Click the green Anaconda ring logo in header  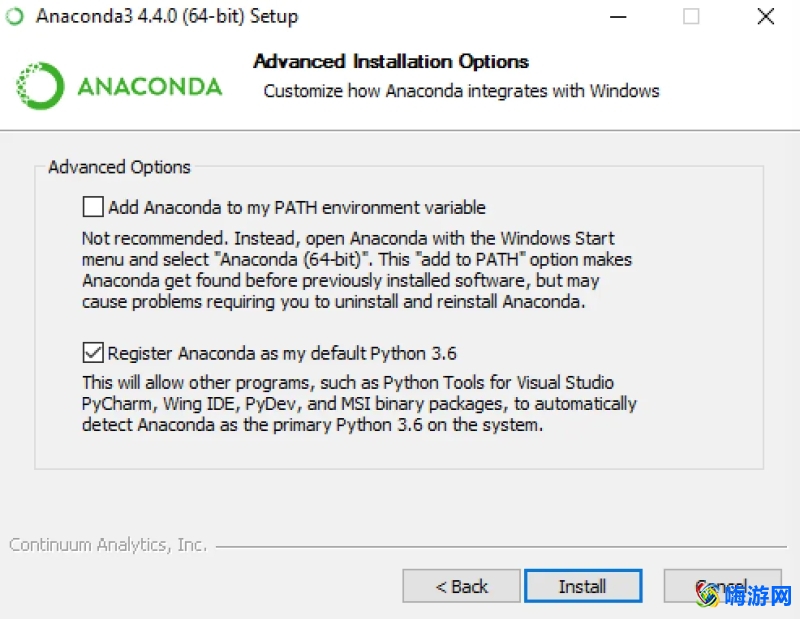40,86
